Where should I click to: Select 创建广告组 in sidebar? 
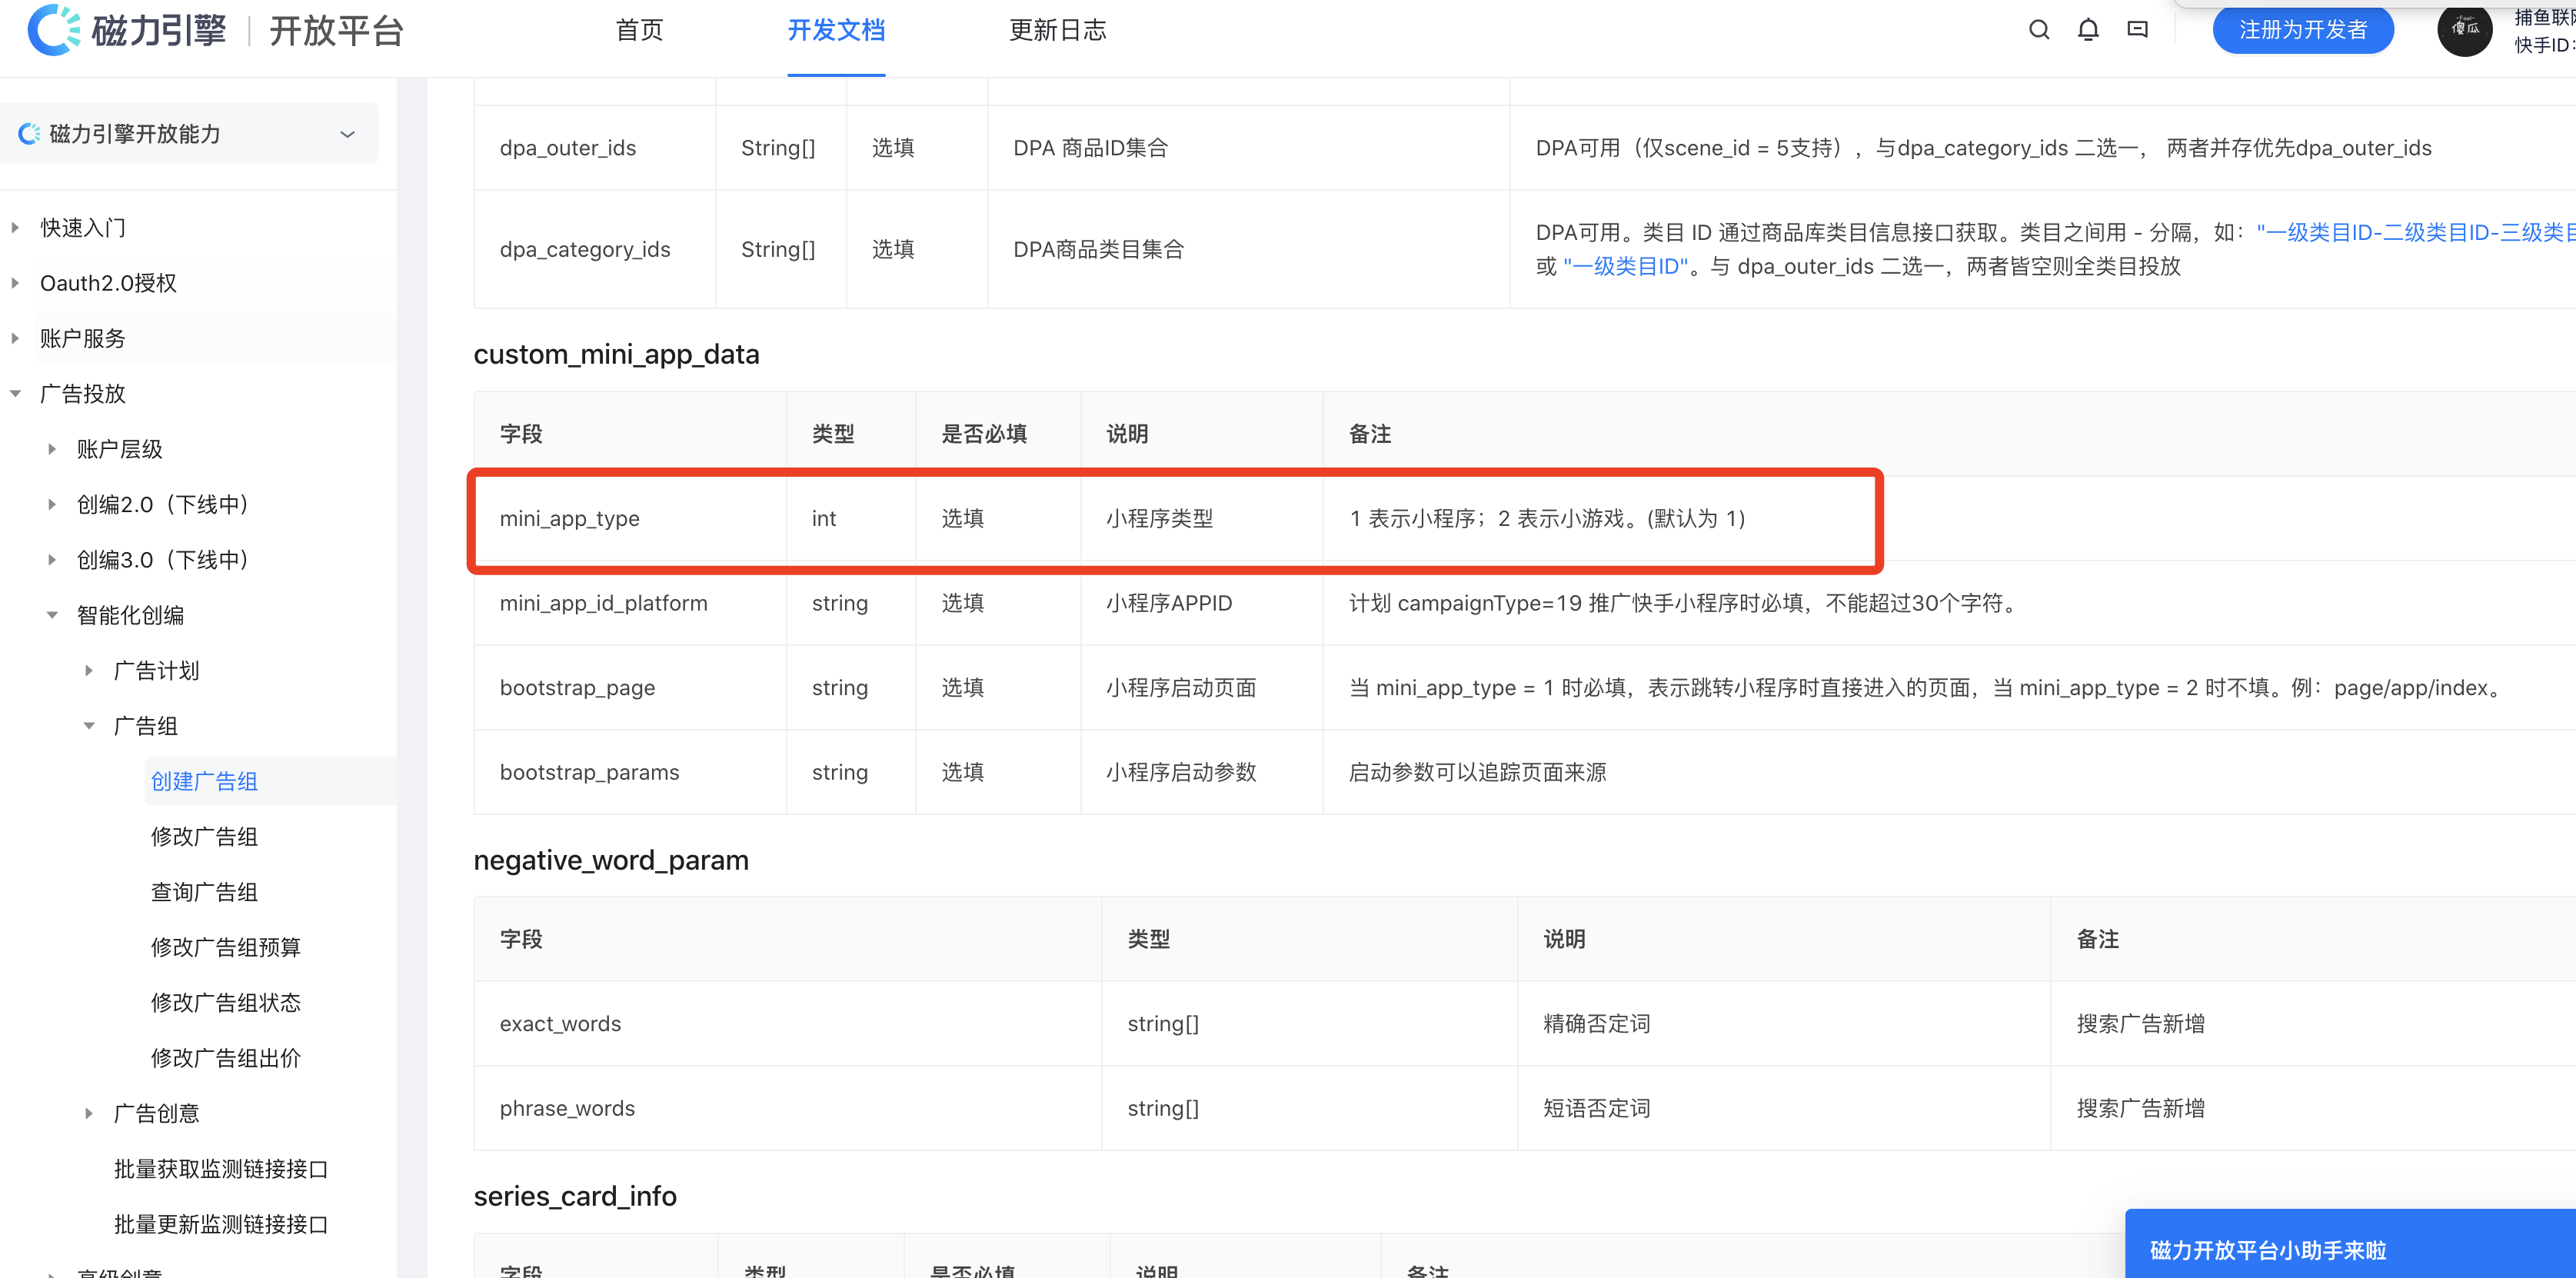tap(204, 781)
